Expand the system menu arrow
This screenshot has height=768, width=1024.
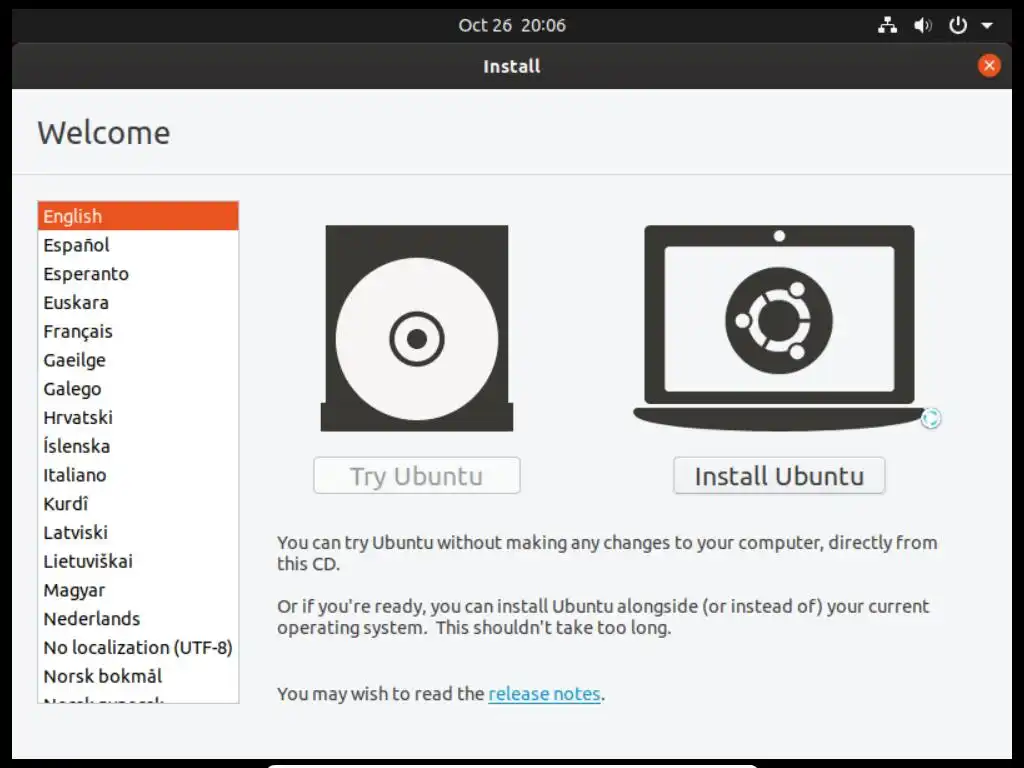pos(987,26)
